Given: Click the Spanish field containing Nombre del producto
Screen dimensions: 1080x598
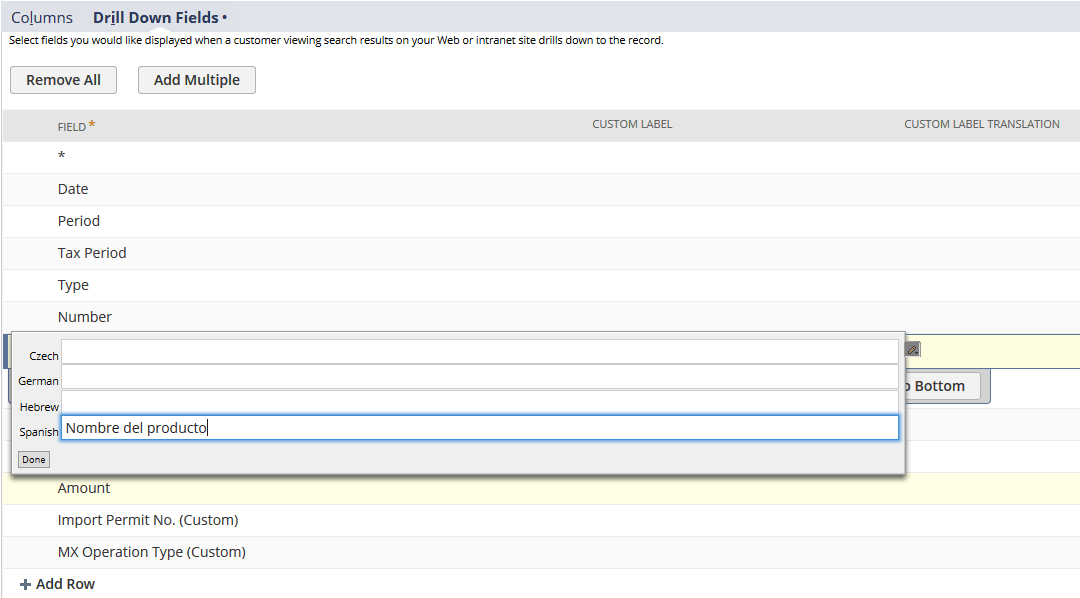Looking at the screenshot, I should [480, 428].
